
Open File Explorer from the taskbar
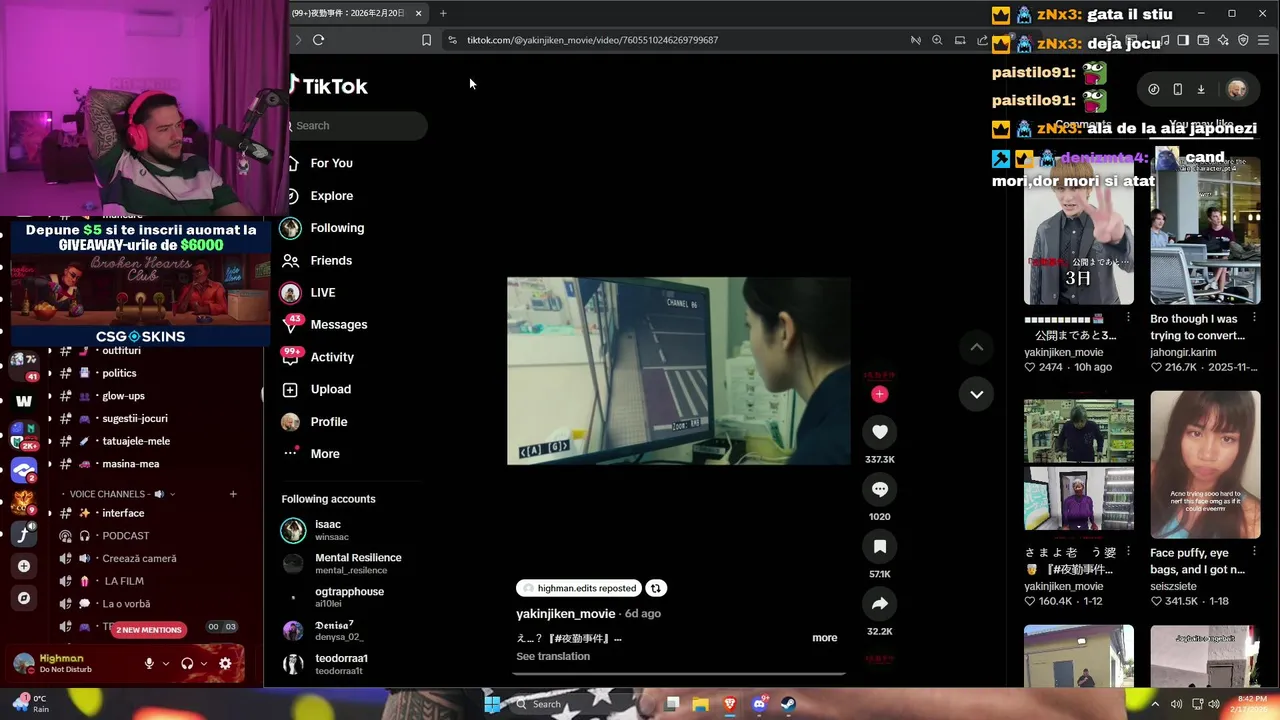point(701,704)
